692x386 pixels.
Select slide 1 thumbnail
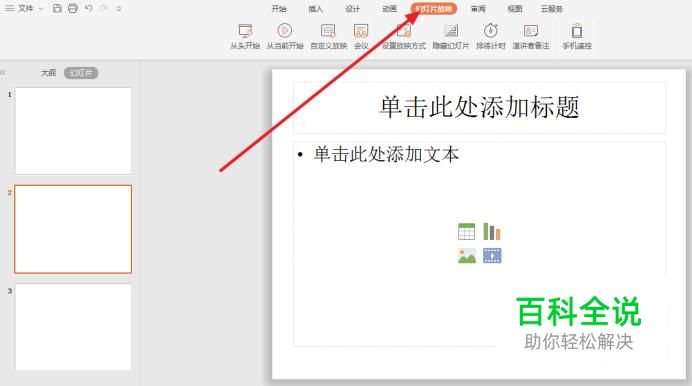coord(73,131)
